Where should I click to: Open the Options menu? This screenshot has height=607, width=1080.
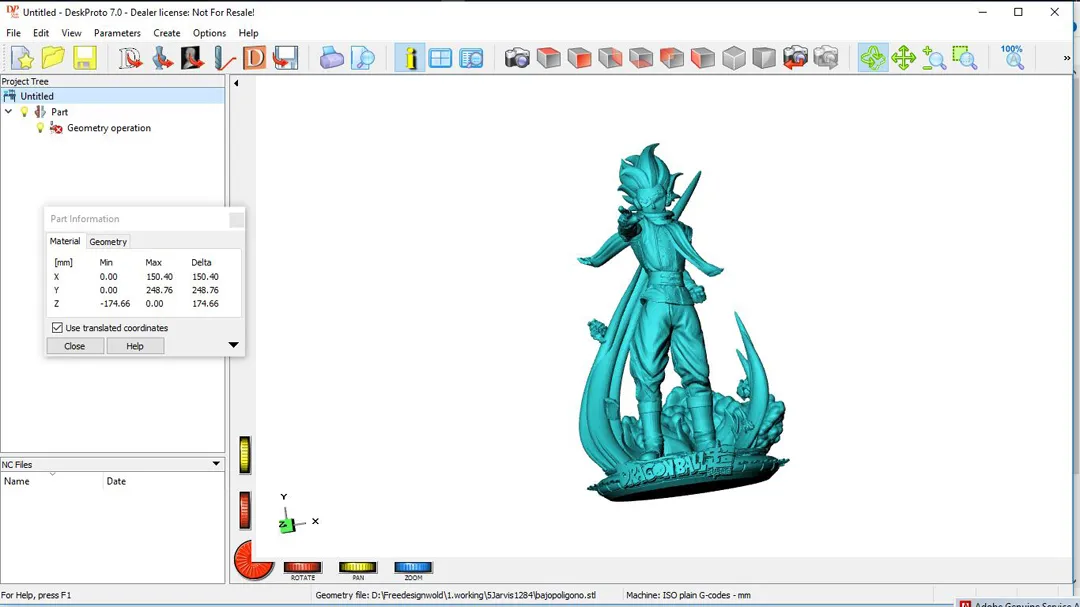click(209, 33)
